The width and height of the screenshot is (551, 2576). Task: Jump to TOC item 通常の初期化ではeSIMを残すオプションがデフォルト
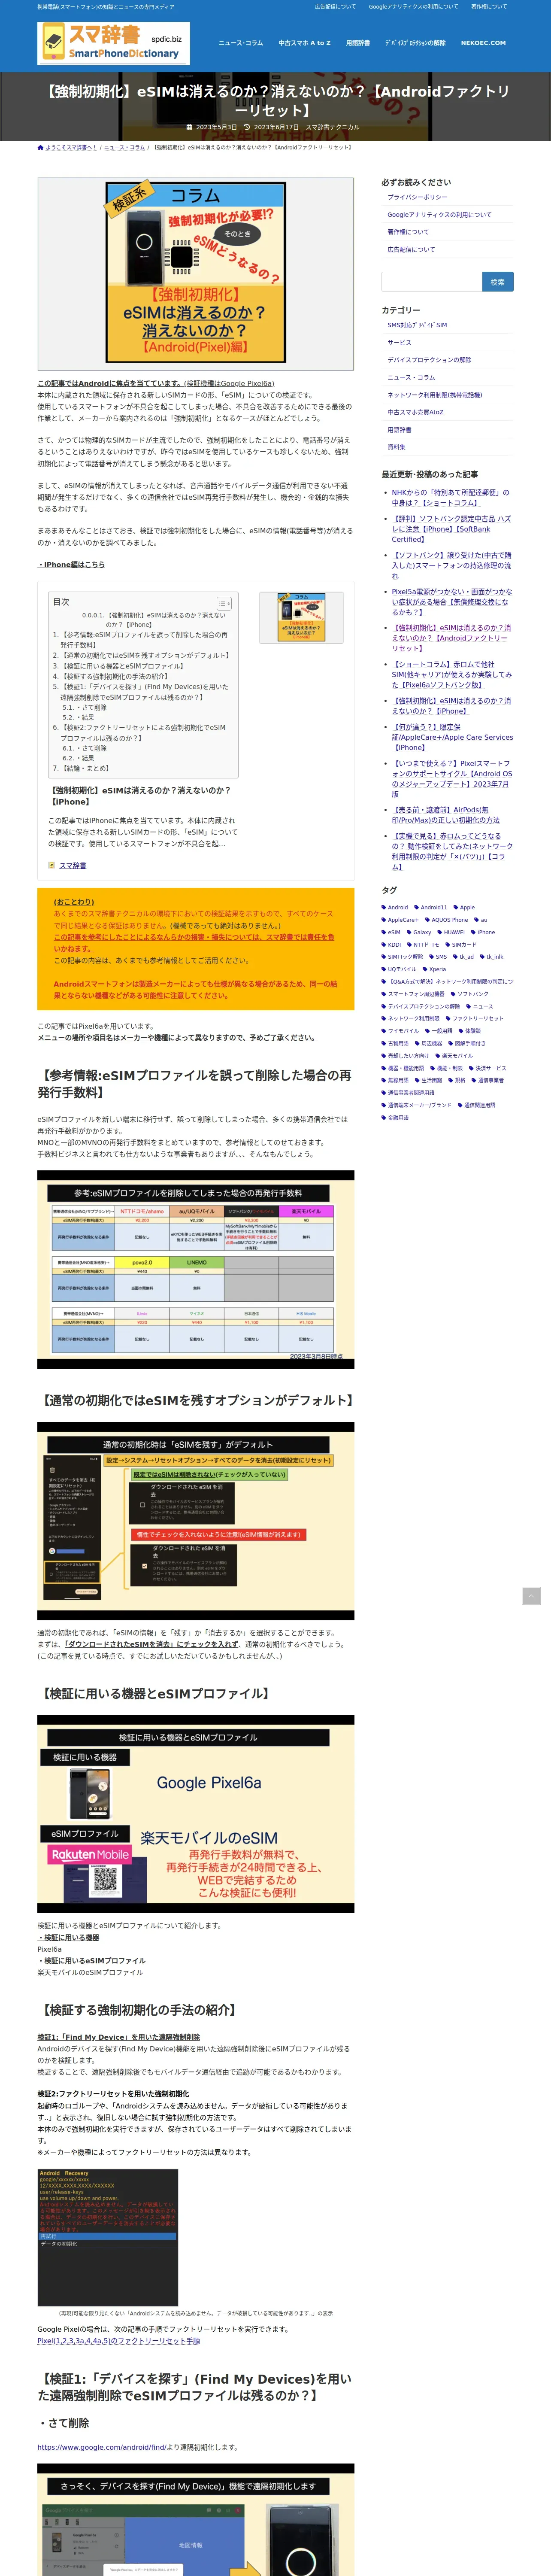click(146, 655)
